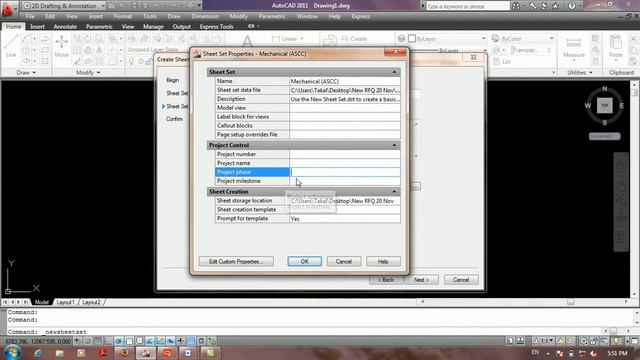
Task: Click Edit Custom Properties button
Action: point(236,262)
